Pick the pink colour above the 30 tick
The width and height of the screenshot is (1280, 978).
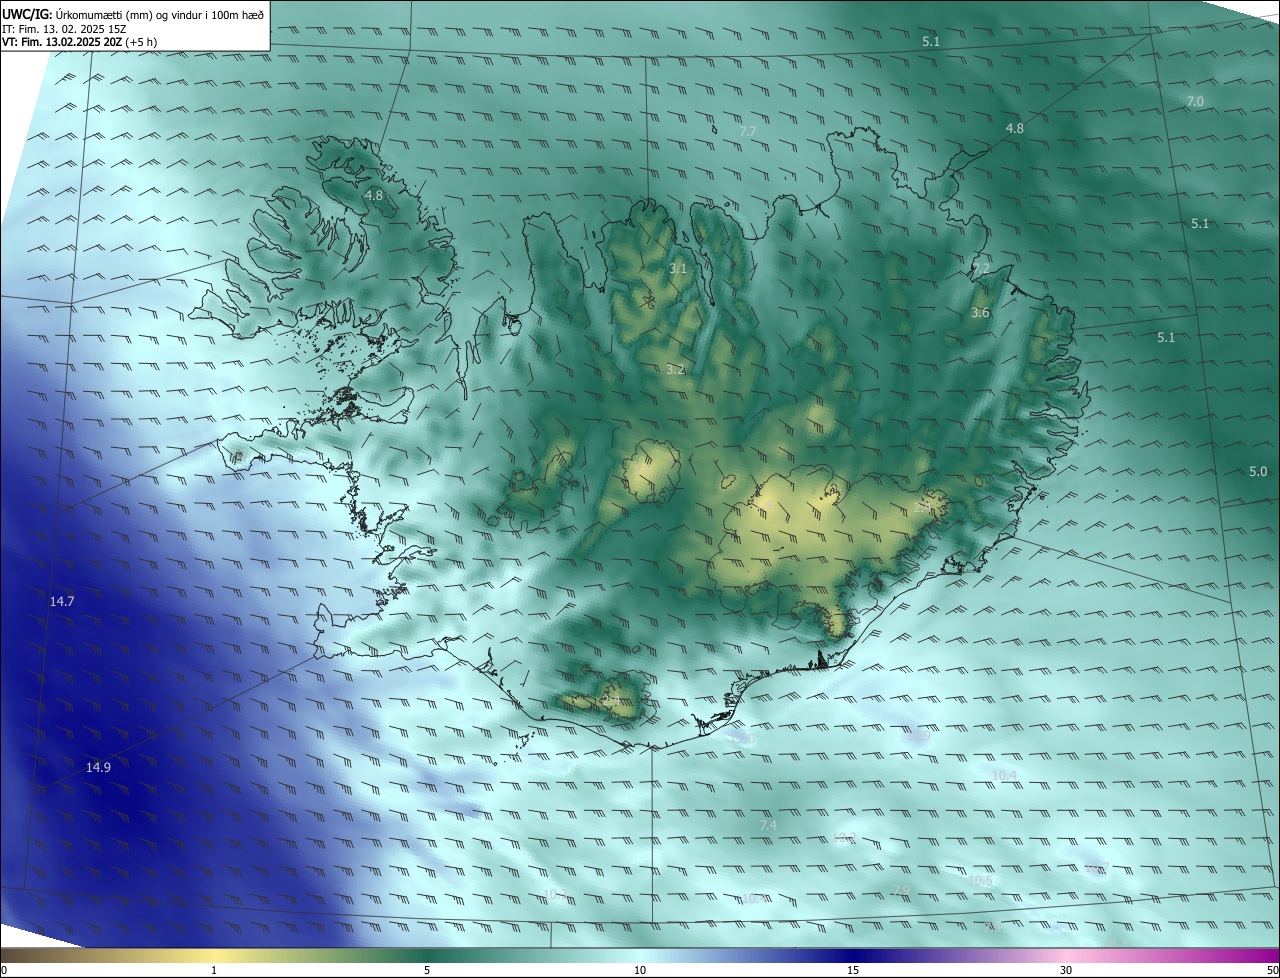point(1066,955)
